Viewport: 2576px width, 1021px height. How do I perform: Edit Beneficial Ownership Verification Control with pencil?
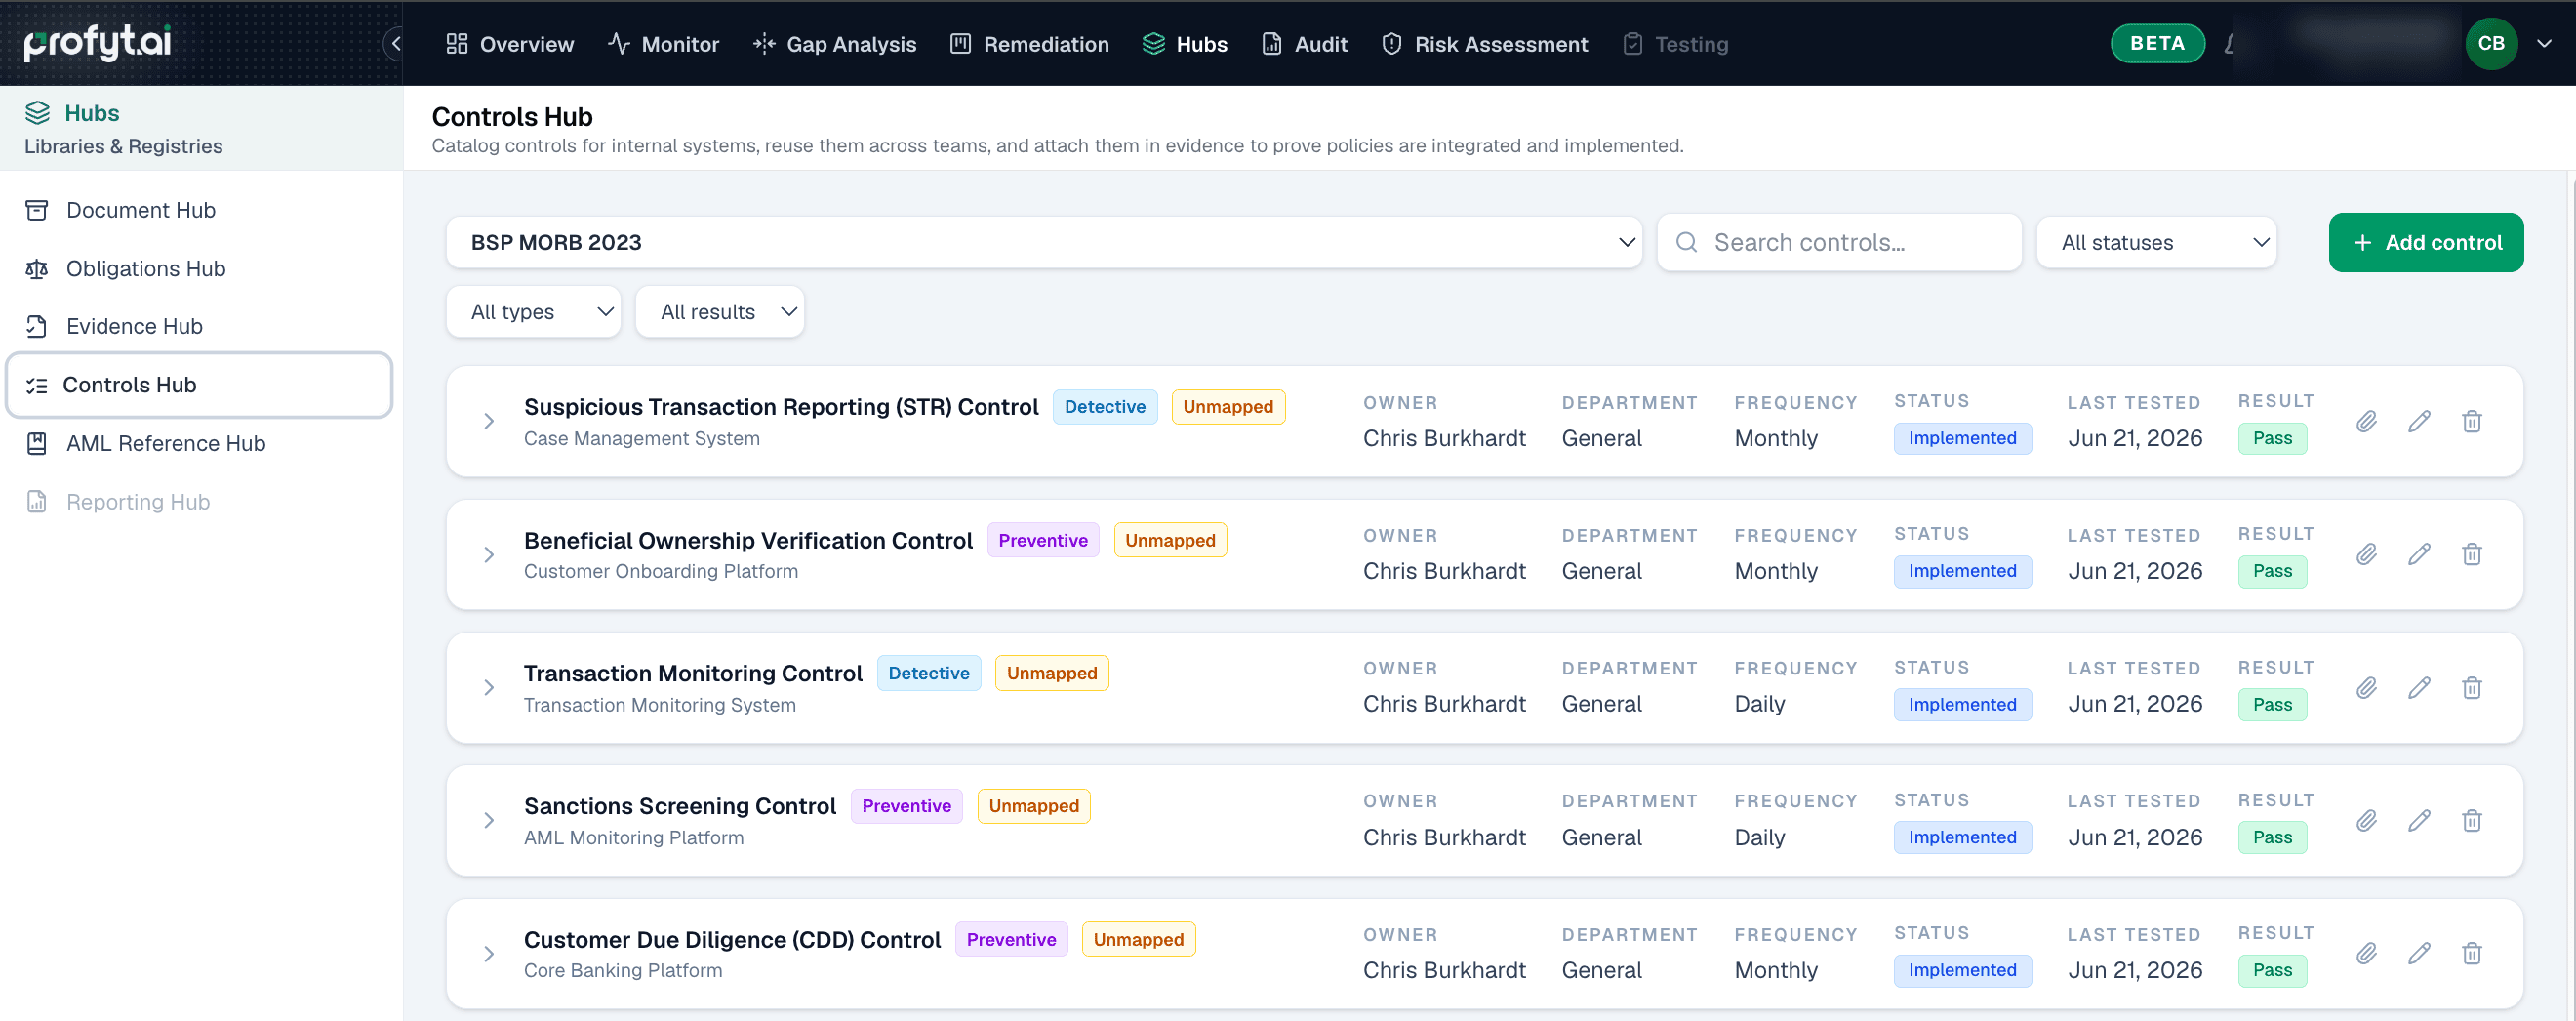tap(2419, 554)
